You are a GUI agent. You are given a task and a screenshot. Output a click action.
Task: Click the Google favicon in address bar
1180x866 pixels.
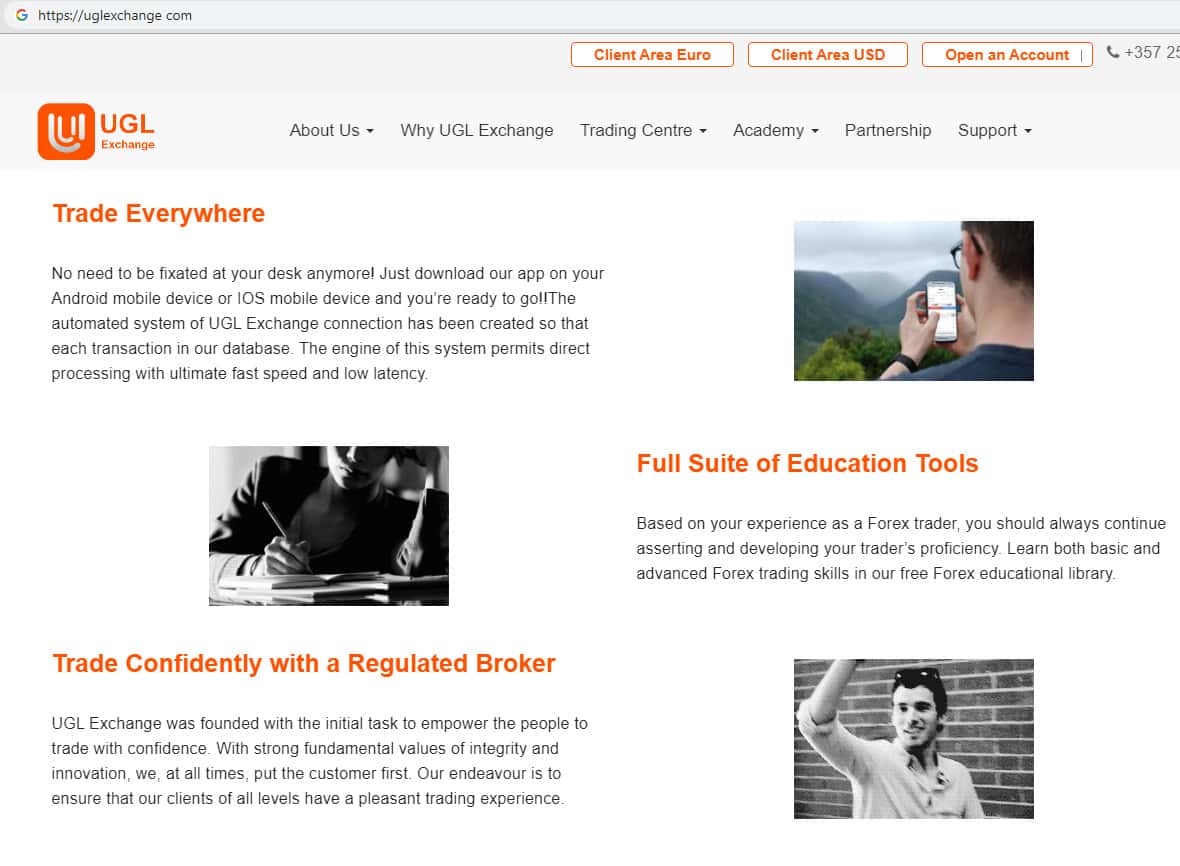22,15
